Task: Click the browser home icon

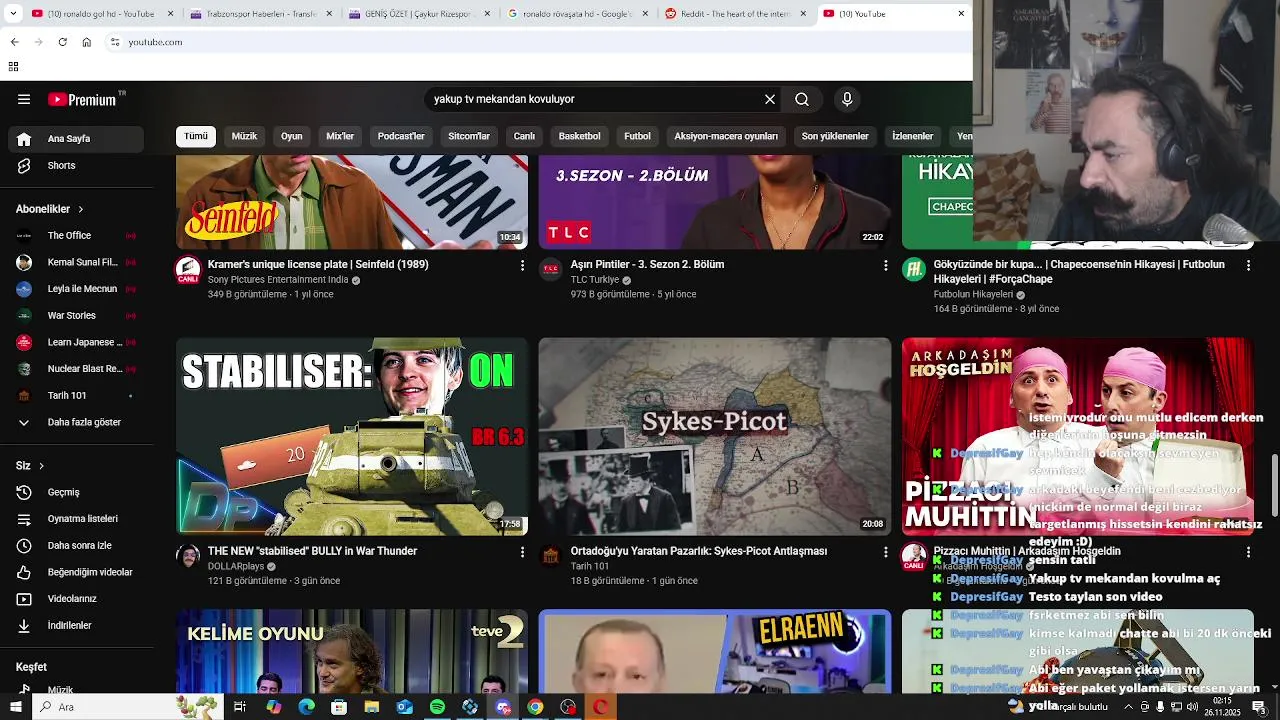Action: 86,42
